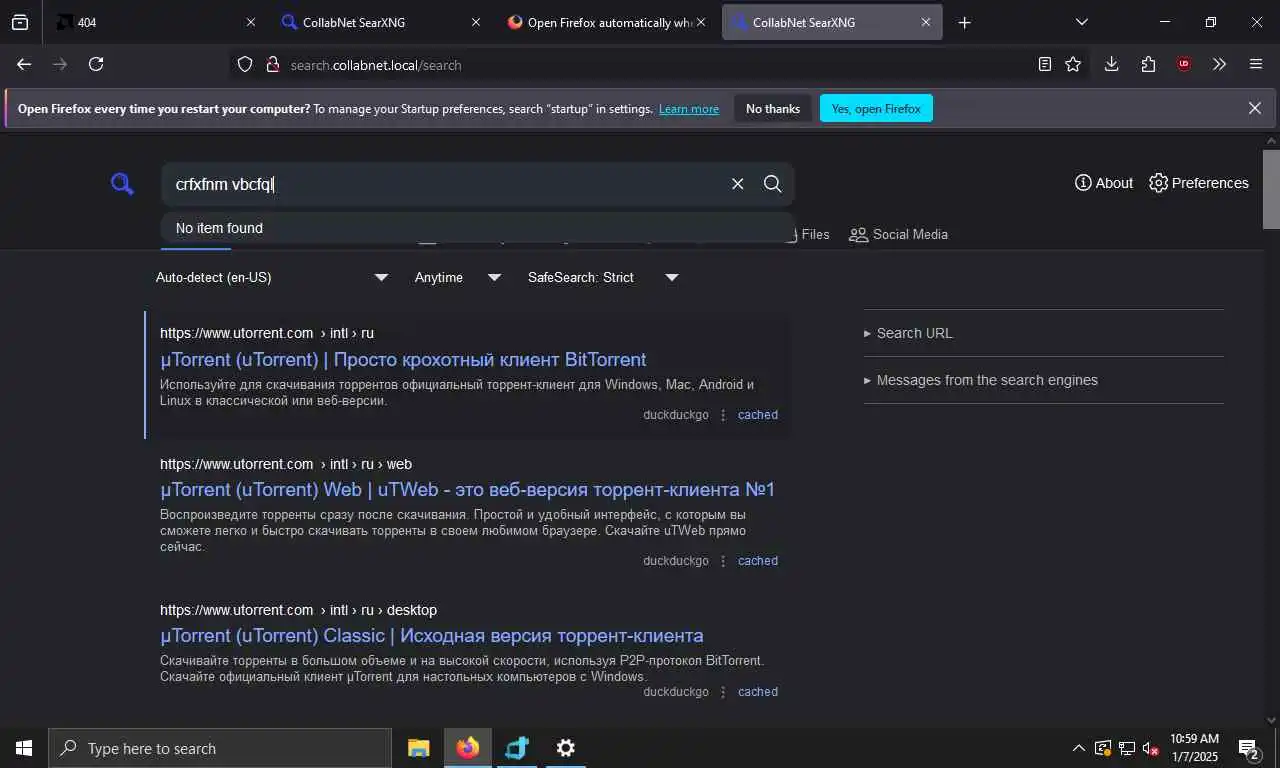Click the dots icon beside first result's cached link

pos(723,415)
